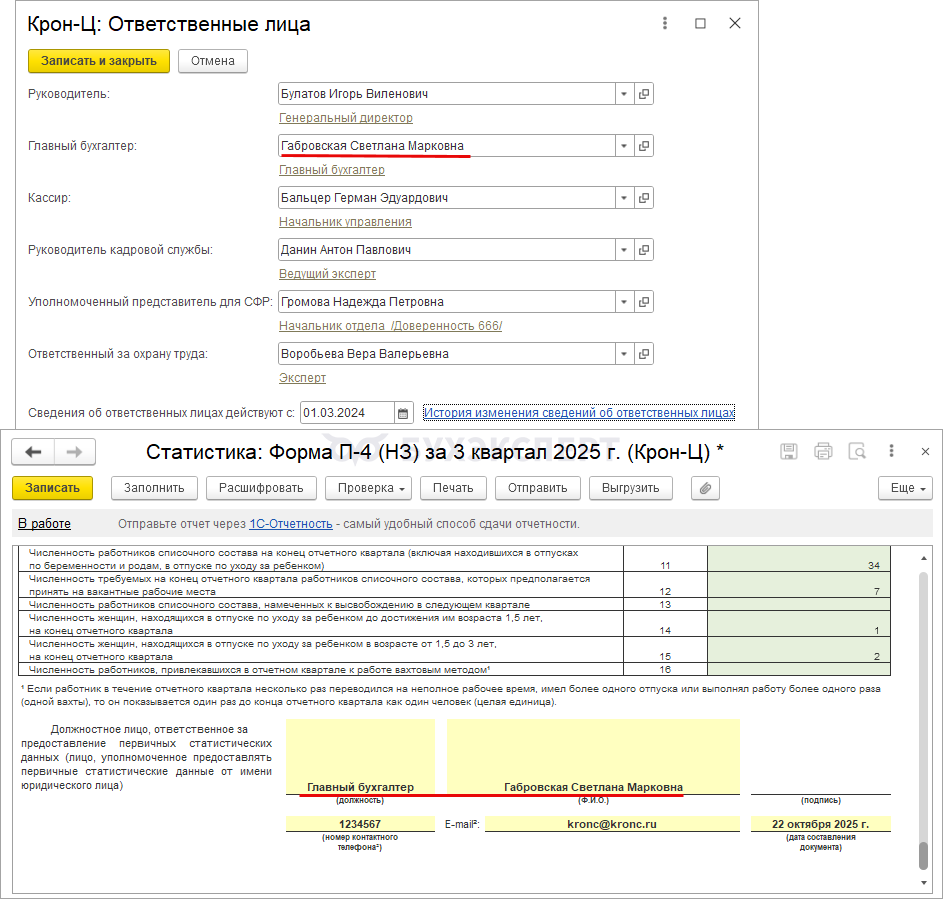Click the Заполнить button
This screenshot has width=943, height=899.
pyautogui.click(x=154, y=488)
